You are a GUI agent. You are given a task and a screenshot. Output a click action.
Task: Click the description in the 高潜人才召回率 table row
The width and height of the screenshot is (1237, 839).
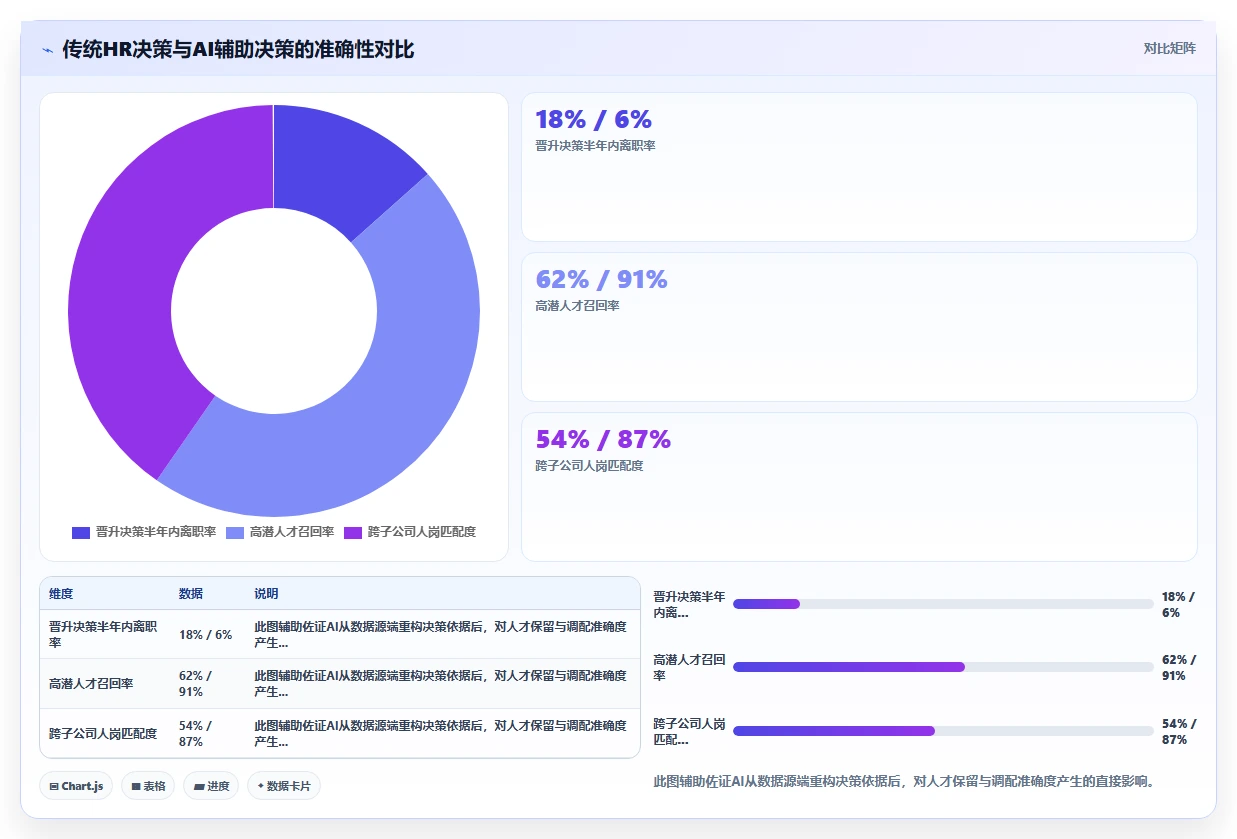442,684
